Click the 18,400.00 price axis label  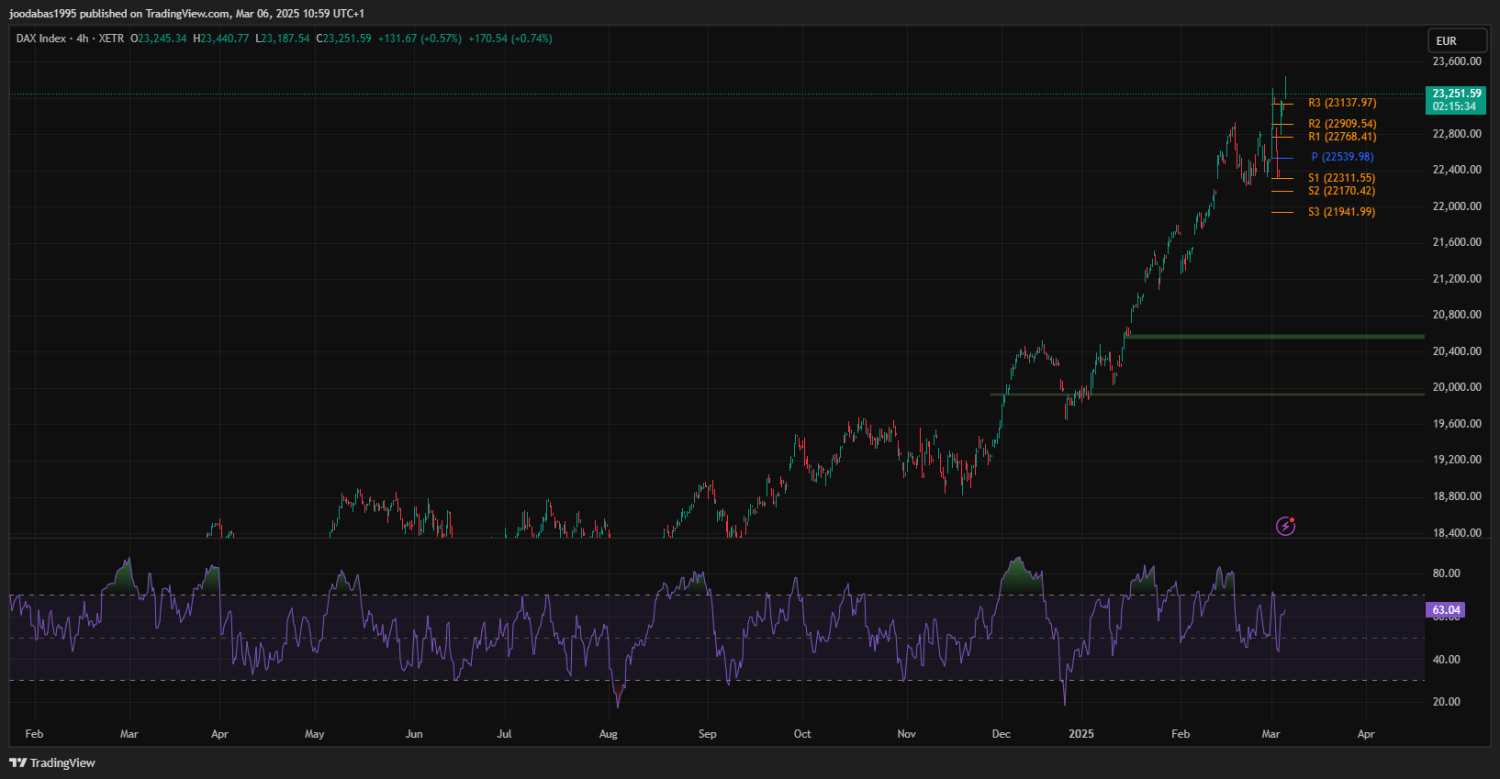[x=1457, y=533]
